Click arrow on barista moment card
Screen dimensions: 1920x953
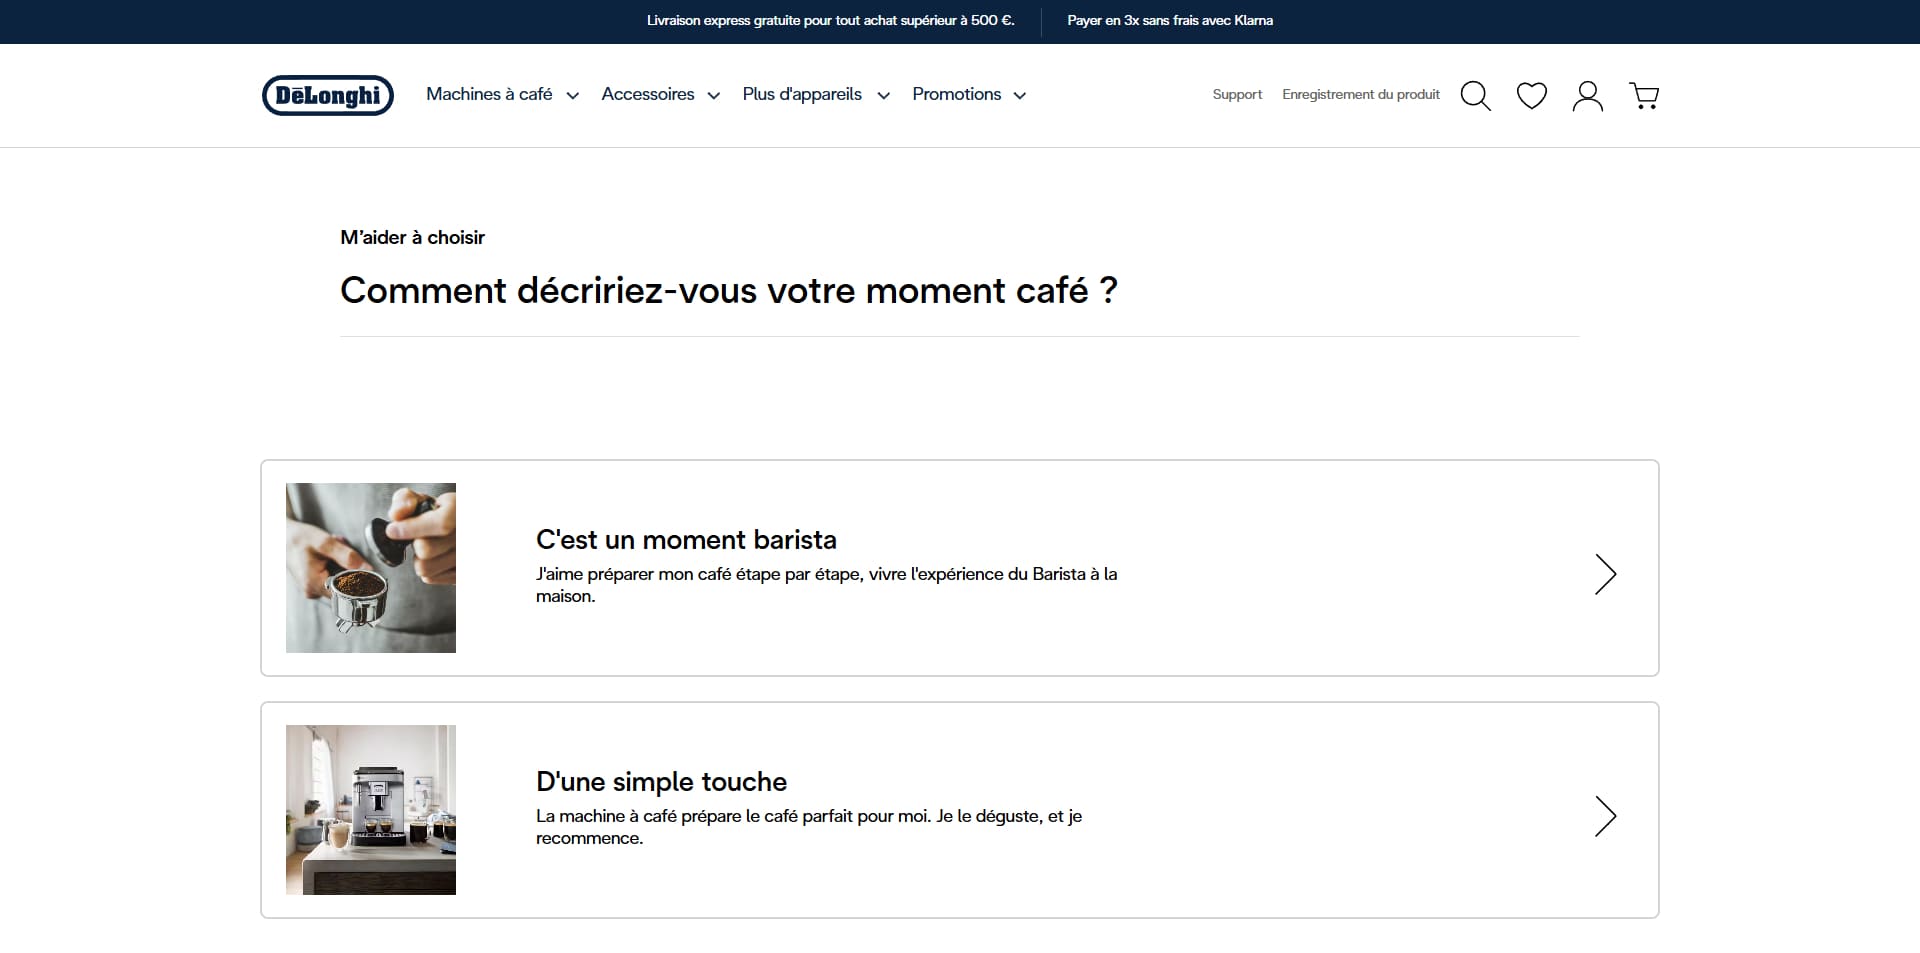pos(1605,574)
